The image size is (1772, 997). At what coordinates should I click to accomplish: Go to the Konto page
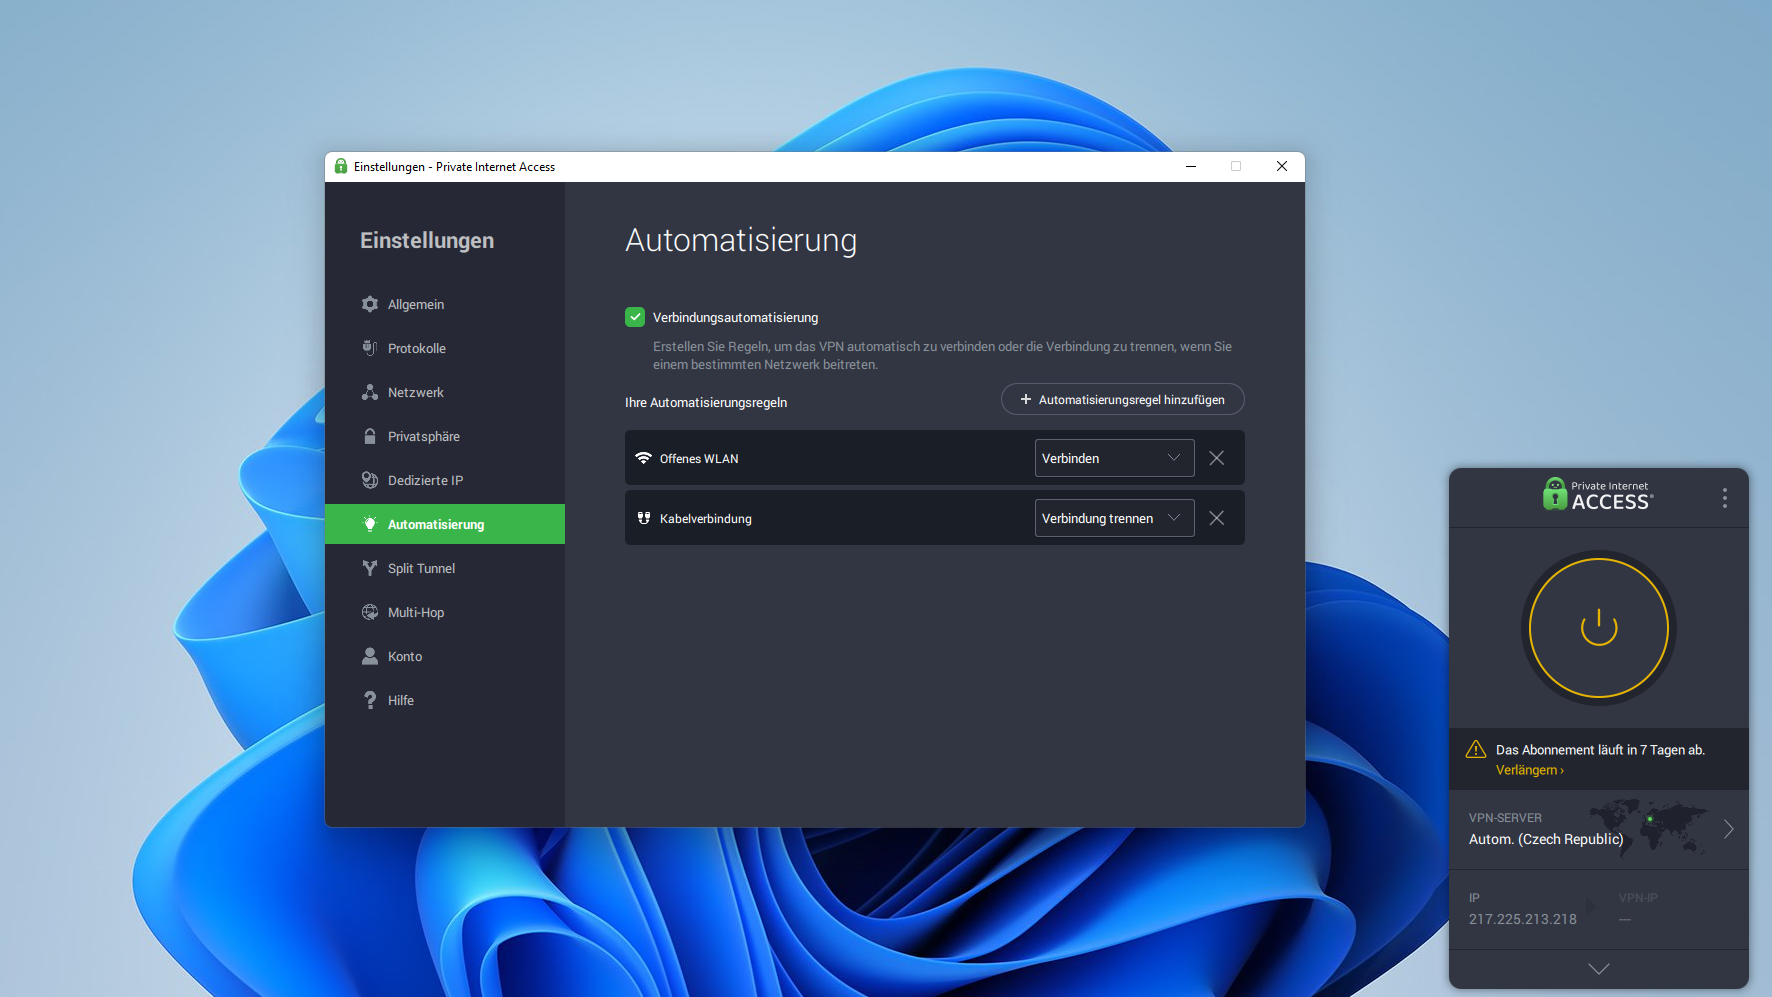pos(445,656)
